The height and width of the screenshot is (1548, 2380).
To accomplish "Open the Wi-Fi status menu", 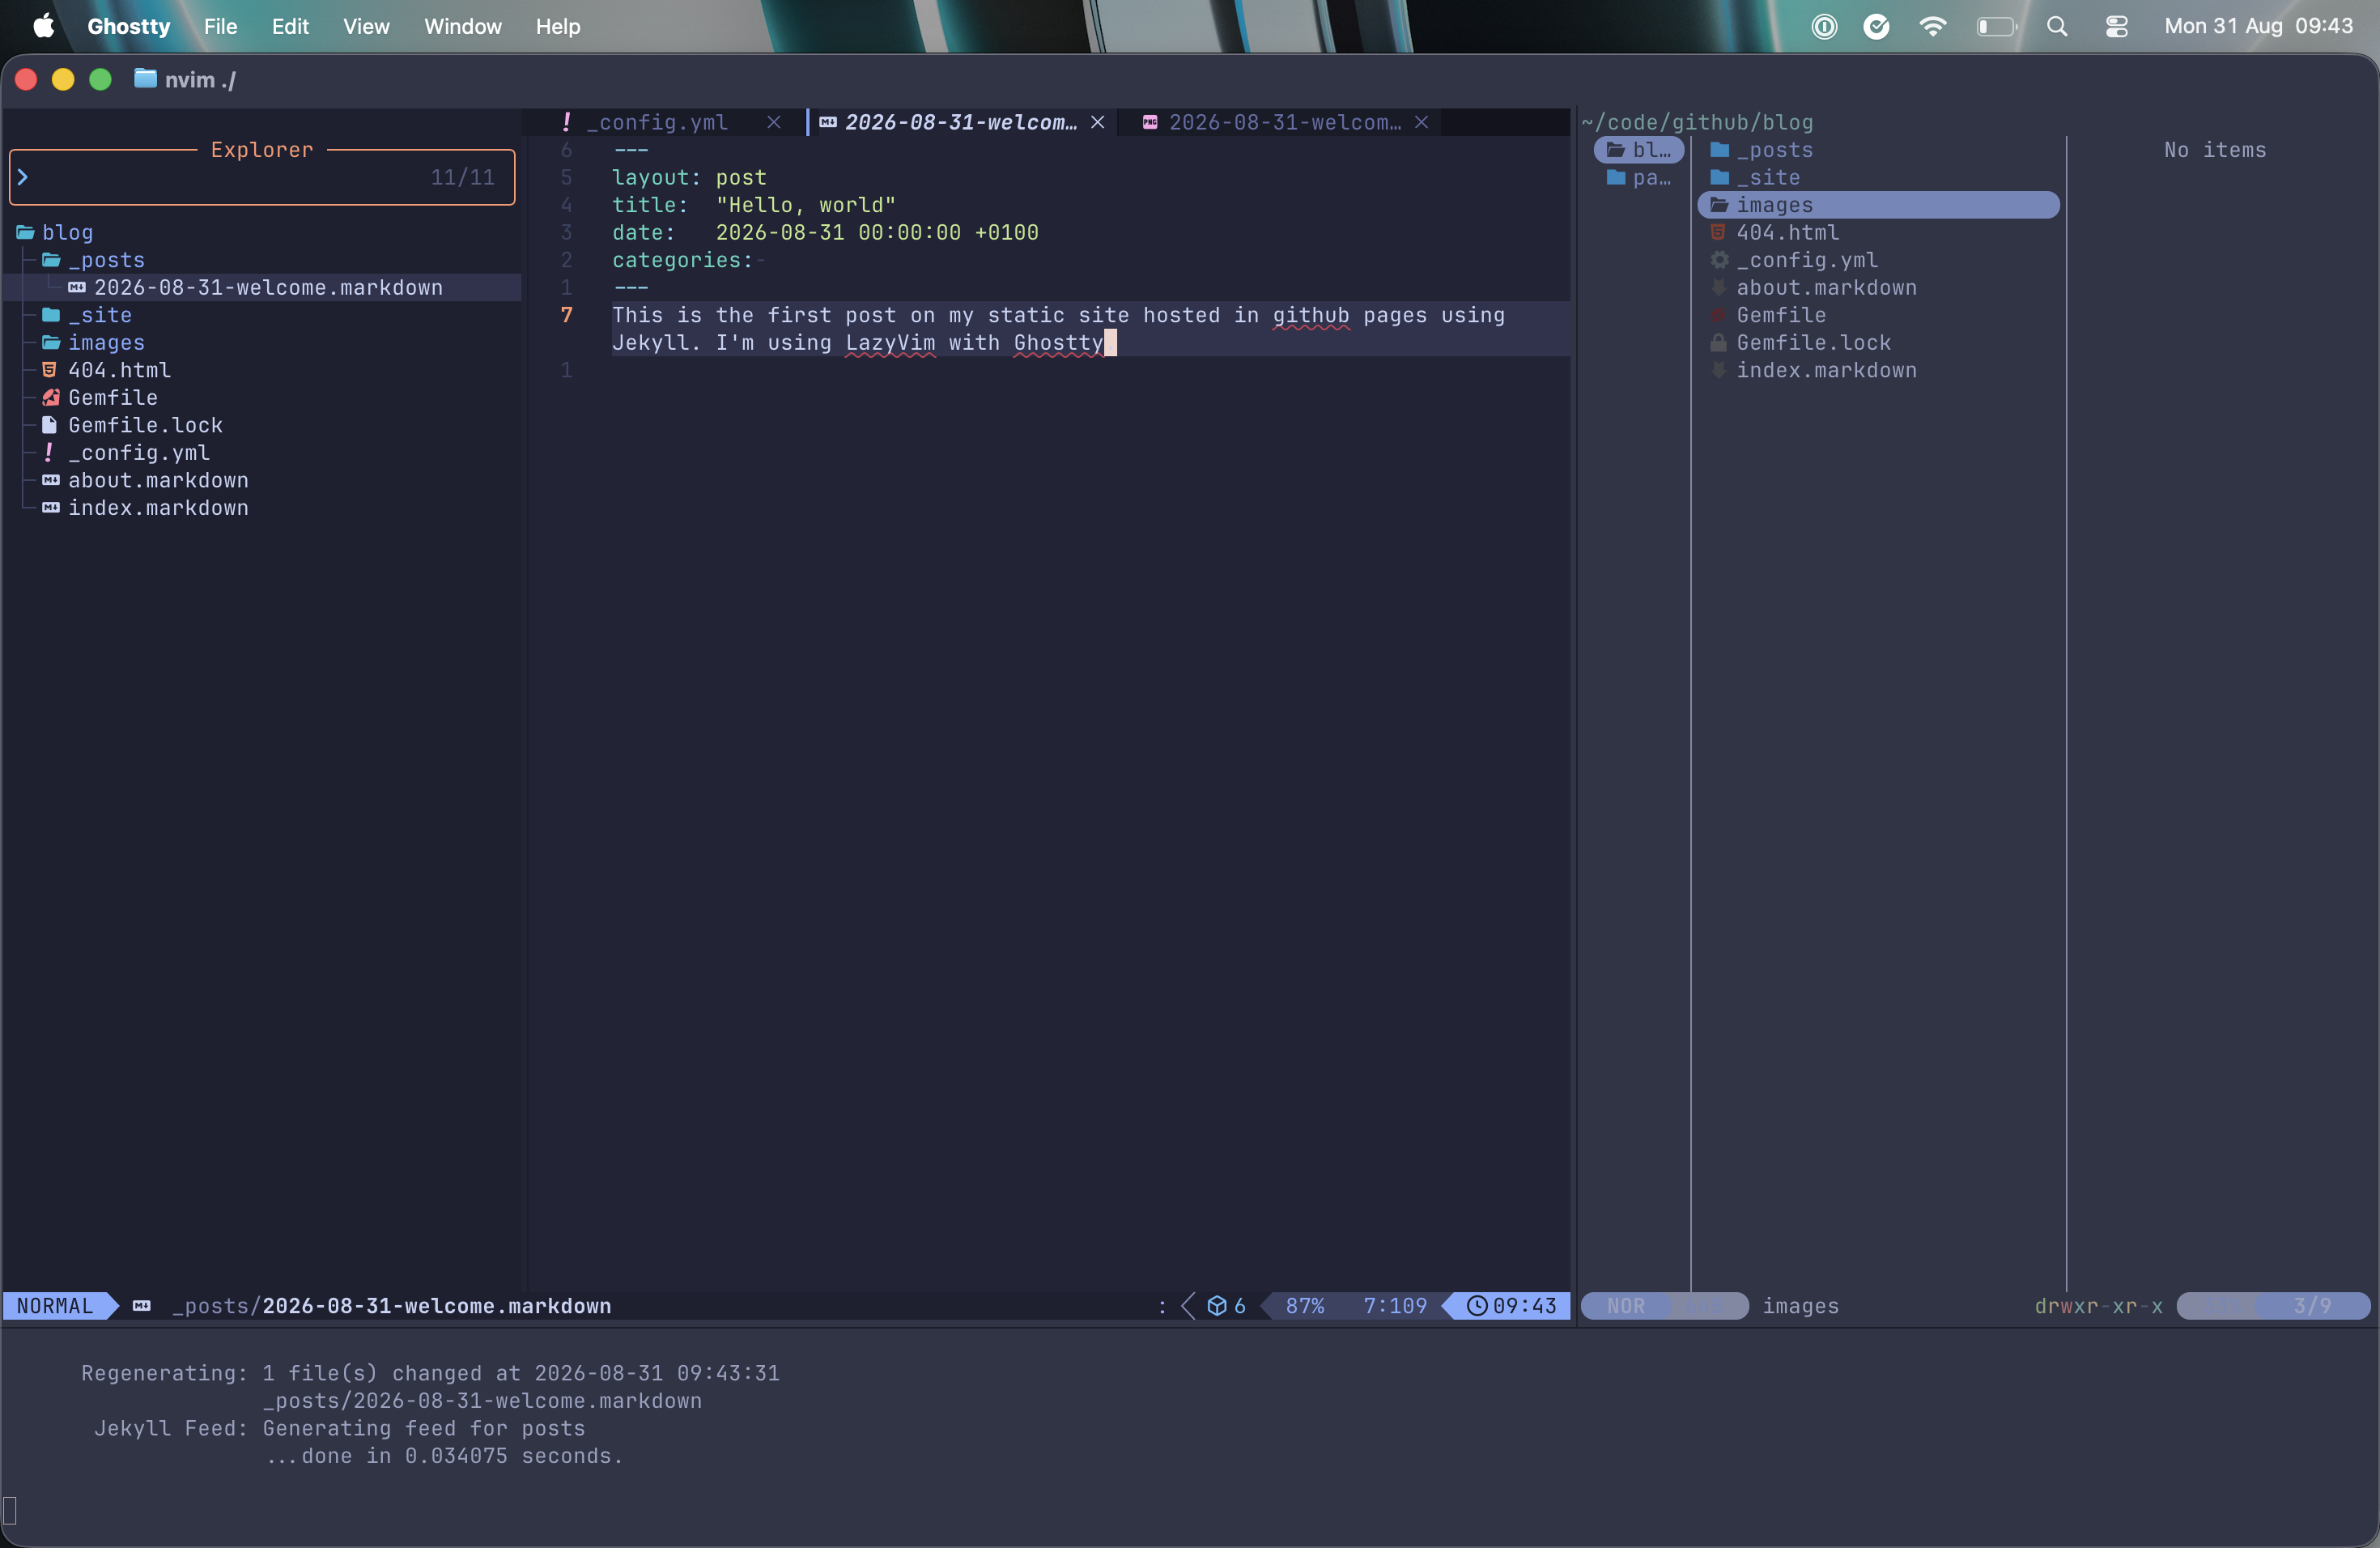I will [1933, 27].
